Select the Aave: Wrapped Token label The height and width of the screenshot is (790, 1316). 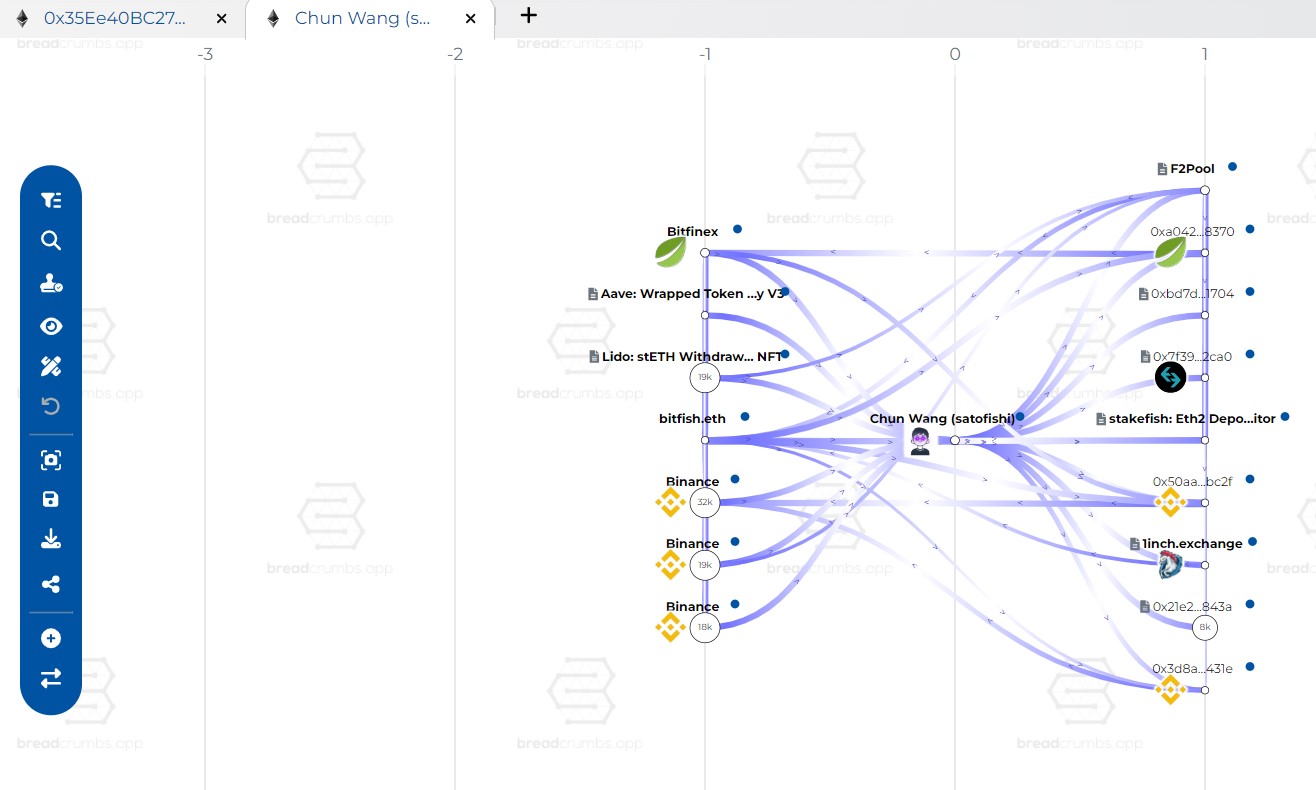pyautogui.click(x=693, y=294)
